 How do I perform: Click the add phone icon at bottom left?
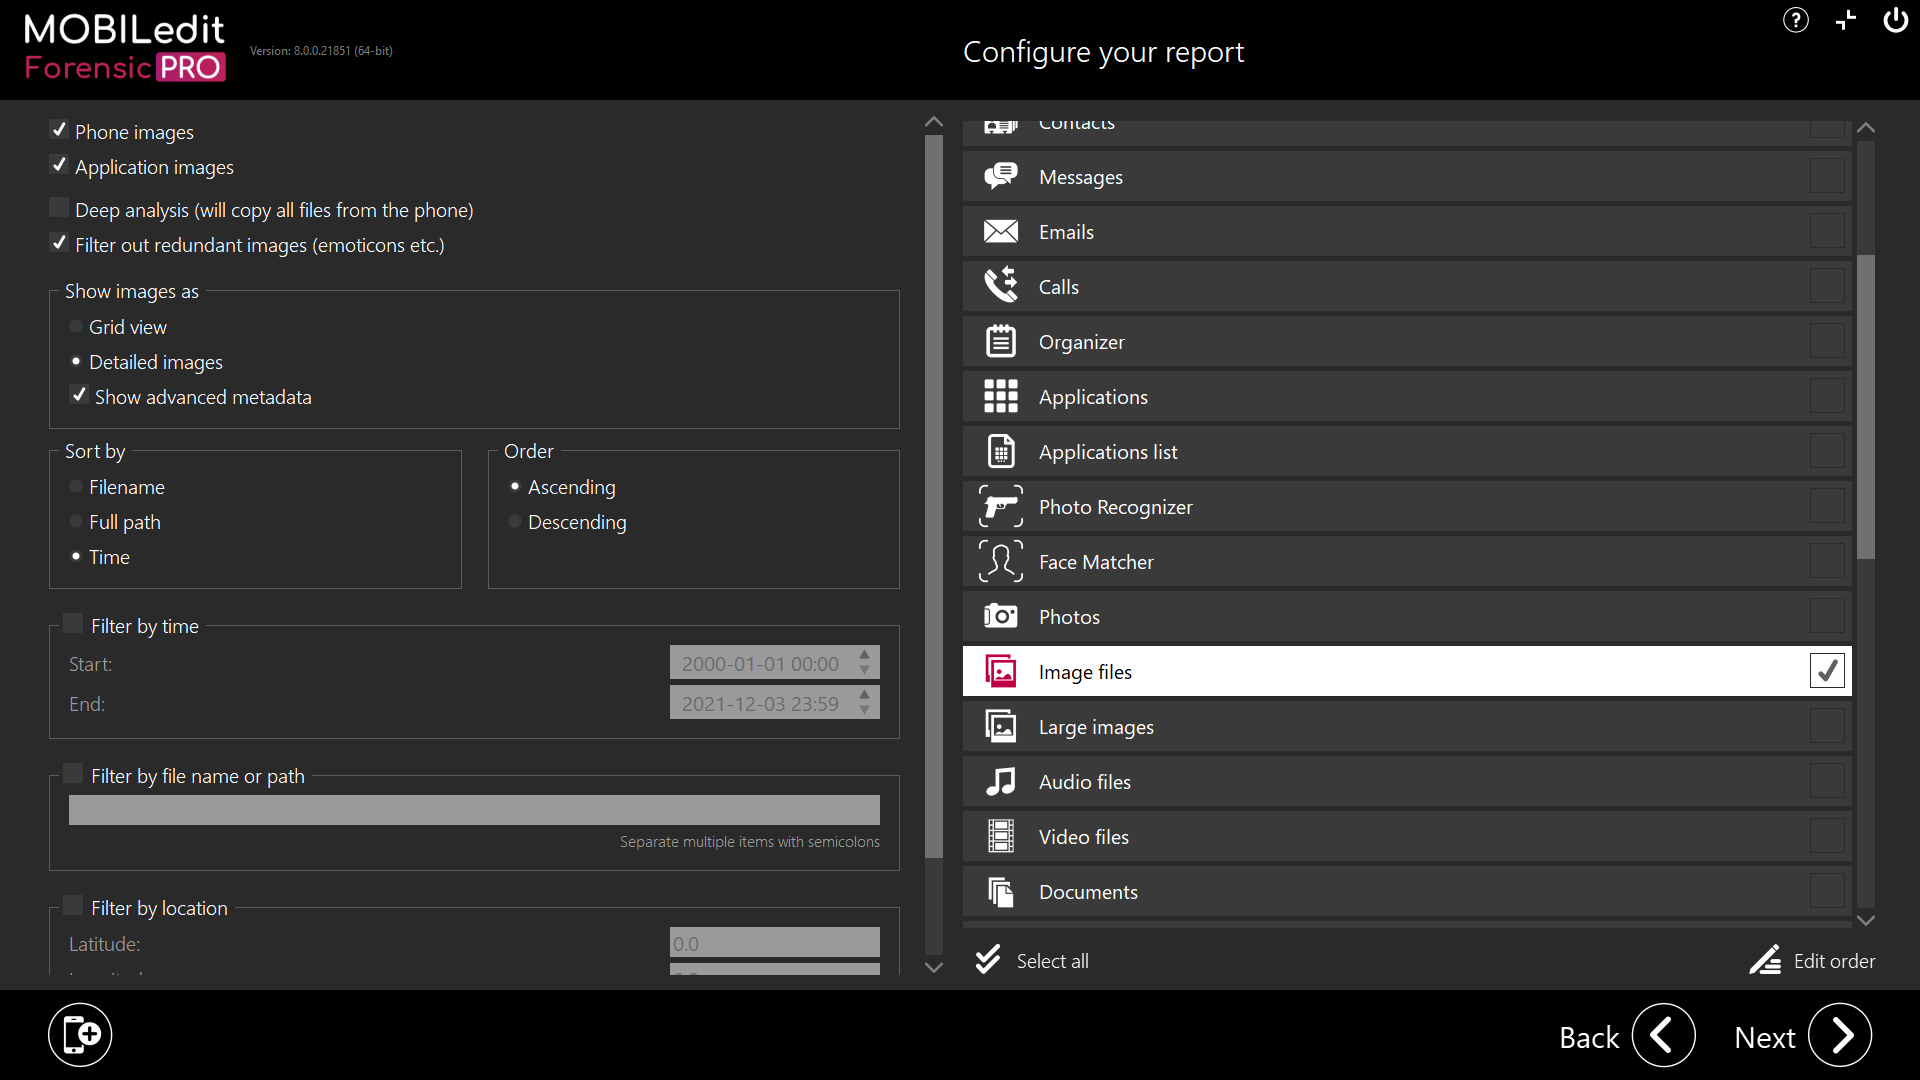(x=80, y=1035)
